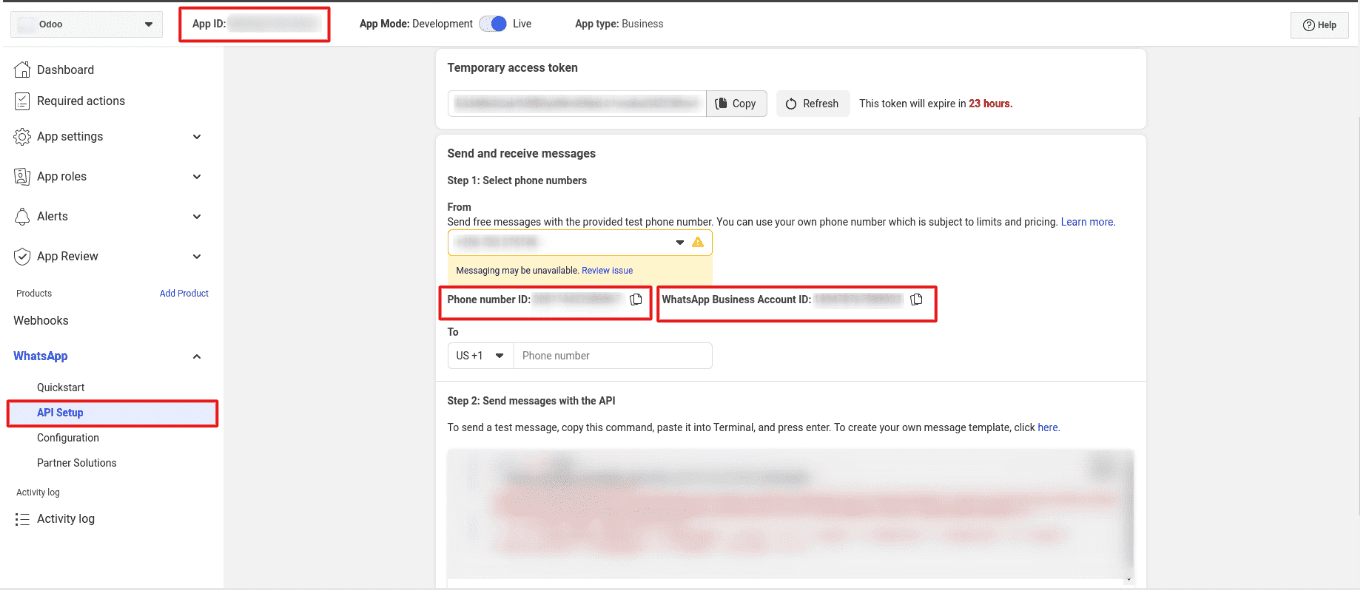Click the temporary access token field

coord(577,103)
